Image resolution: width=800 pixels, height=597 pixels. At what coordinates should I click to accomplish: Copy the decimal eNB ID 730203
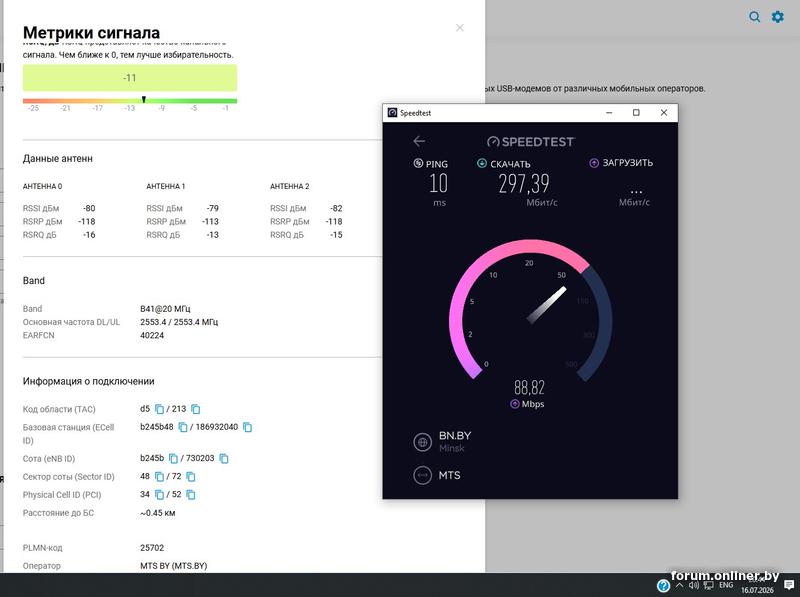click(x=223, y=459)
